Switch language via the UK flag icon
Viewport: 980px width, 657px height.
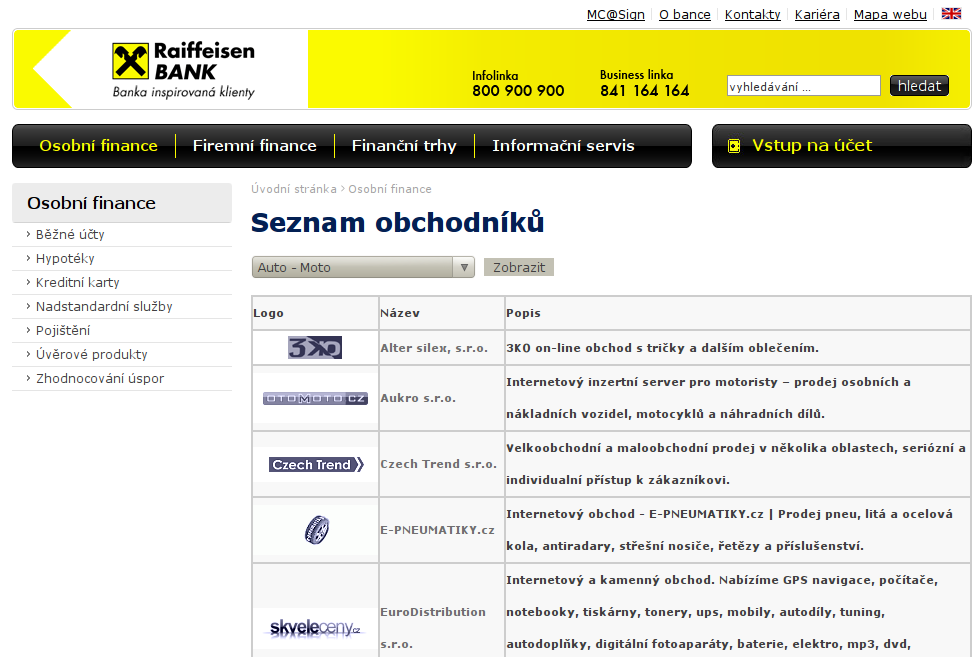point(951,14)
